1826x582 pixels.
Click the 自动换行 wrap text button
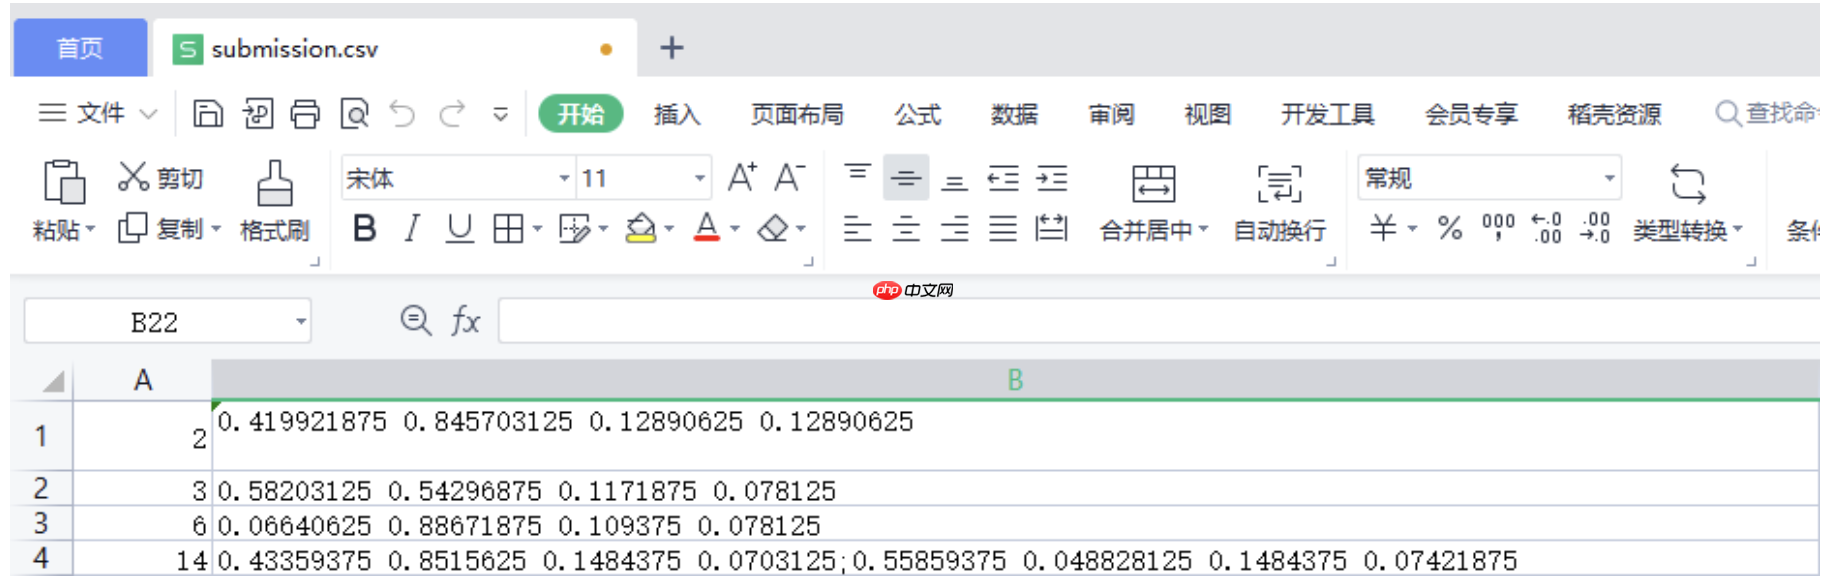coord(1279,201)
